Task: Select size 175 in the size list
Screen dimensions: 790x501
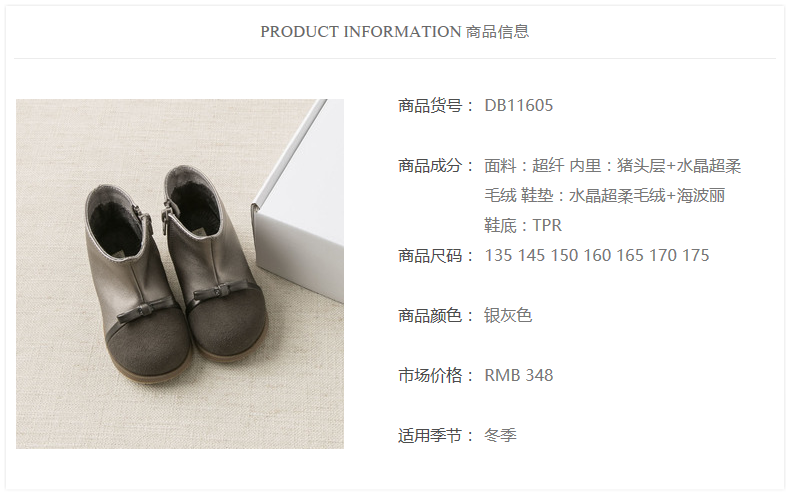Action: [696, 256]
